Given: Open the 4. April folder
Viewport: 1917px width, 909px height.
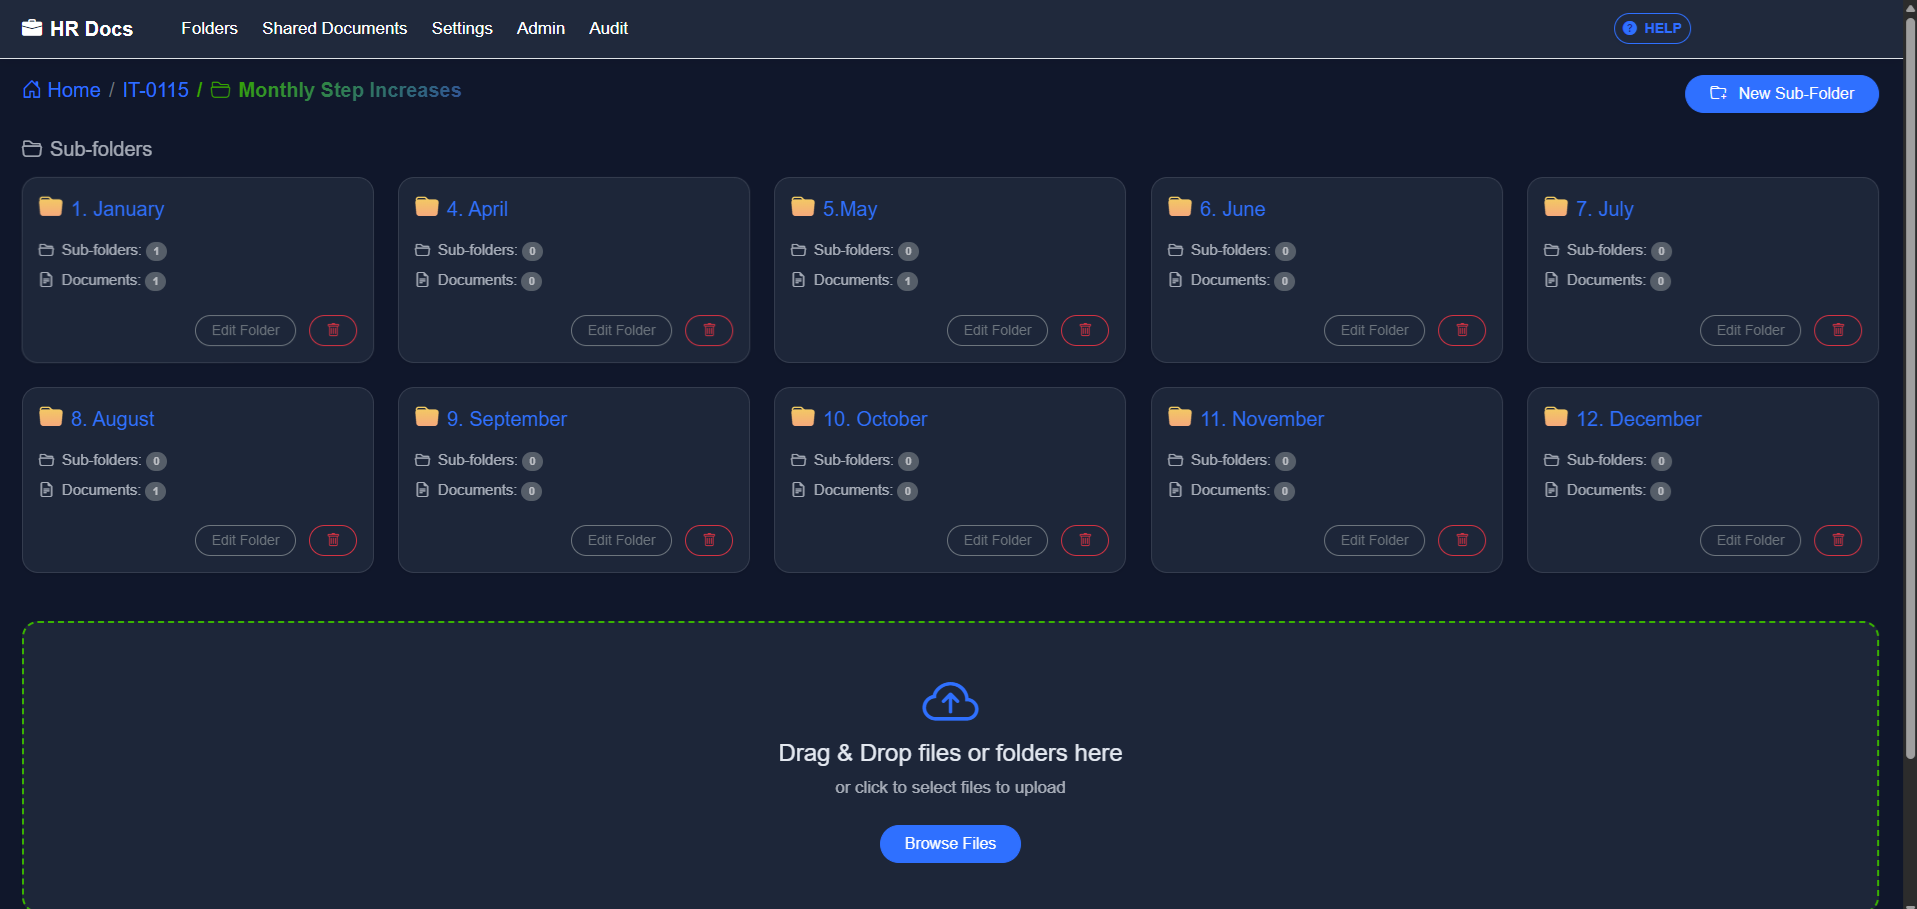Looking at the screenshot, I should coord(477,209).
